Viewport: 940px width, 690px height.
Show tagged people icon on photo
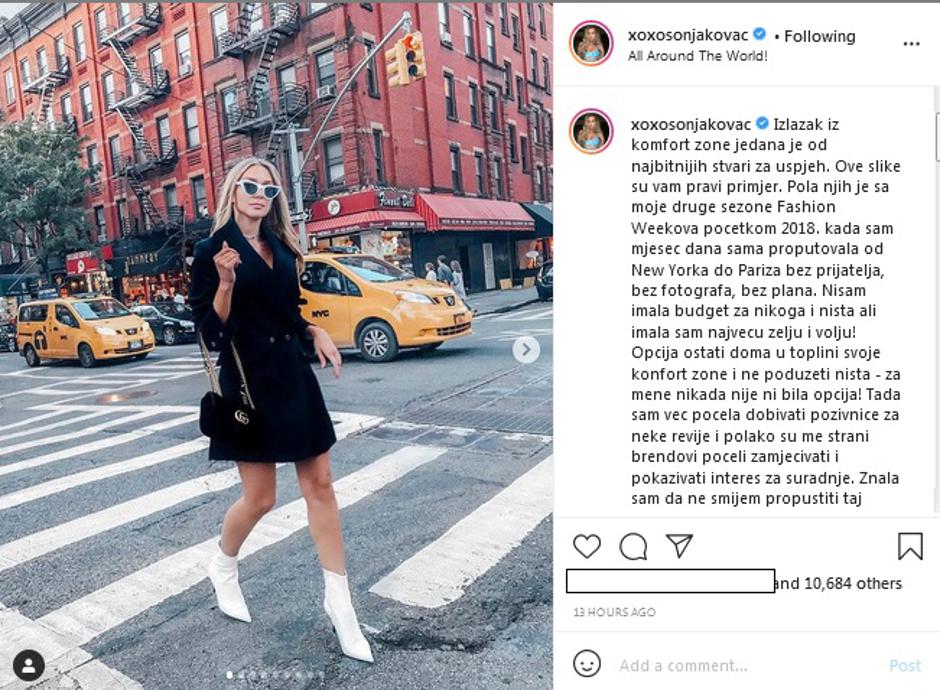pyautogui.click(x=28, y=665)
